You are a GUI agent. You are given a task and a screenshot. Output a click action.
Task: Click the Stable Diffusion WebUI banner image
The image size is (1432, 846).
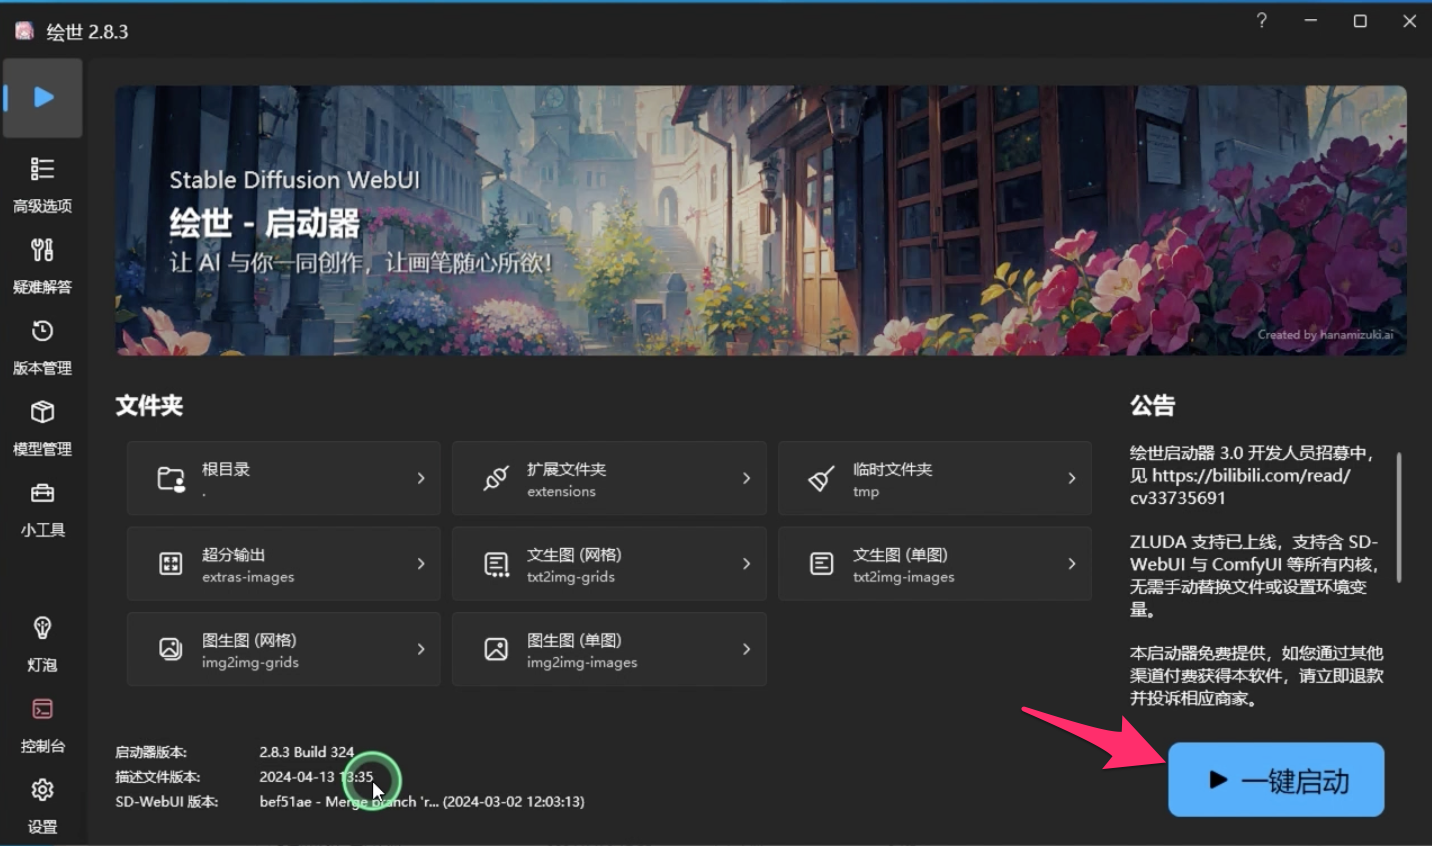pyautogui.click(x=761, y=220)
